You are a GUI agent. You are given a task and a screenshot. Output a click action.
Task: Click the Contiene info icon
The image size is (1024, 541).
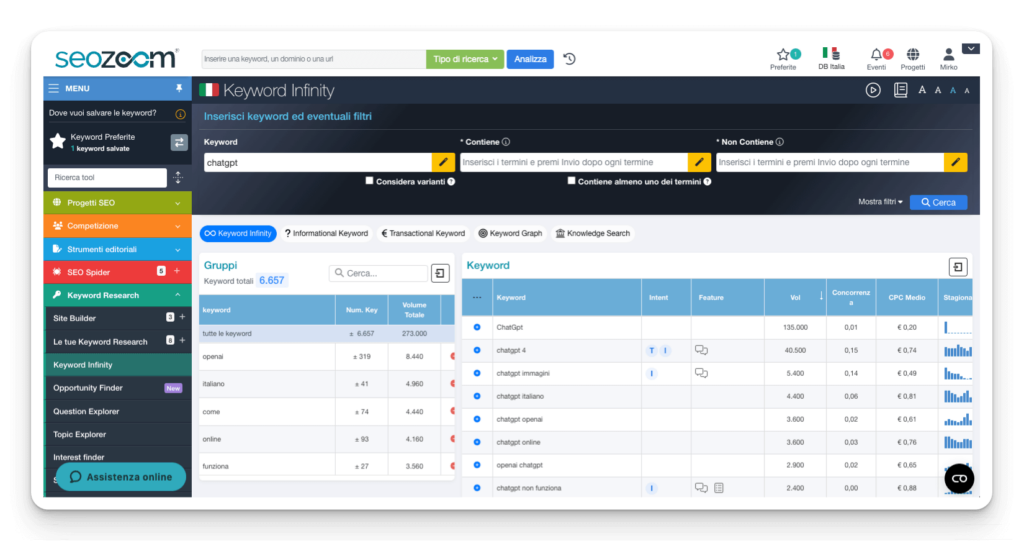506,142
